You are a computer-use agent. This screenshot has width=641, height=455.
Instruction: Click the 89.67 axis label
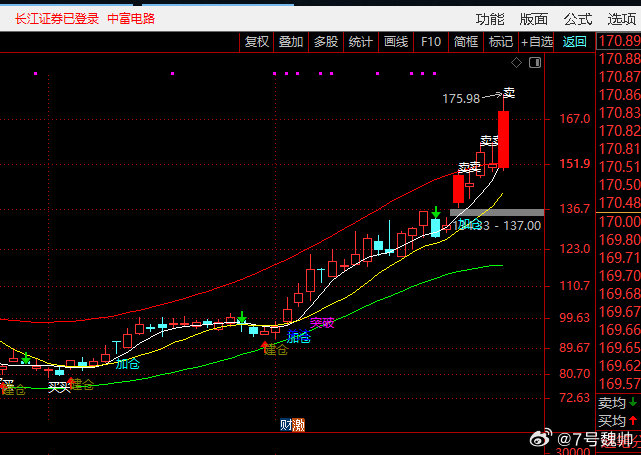[x=575, y=348]
